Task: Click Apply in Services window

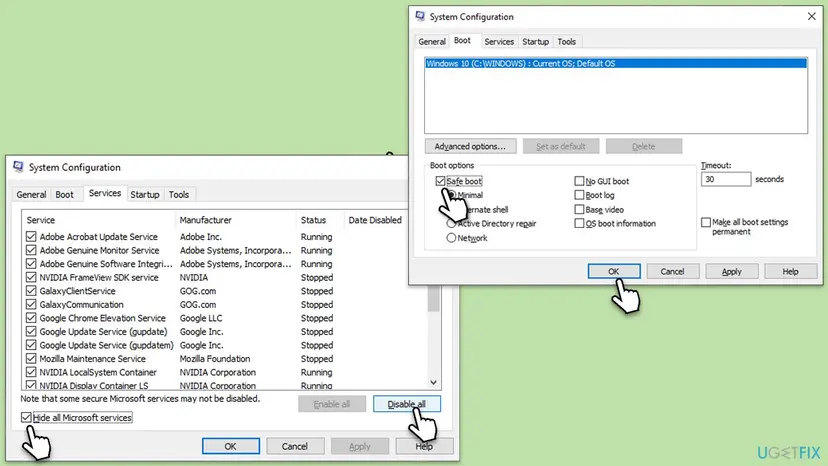Action: pos(360,446)
